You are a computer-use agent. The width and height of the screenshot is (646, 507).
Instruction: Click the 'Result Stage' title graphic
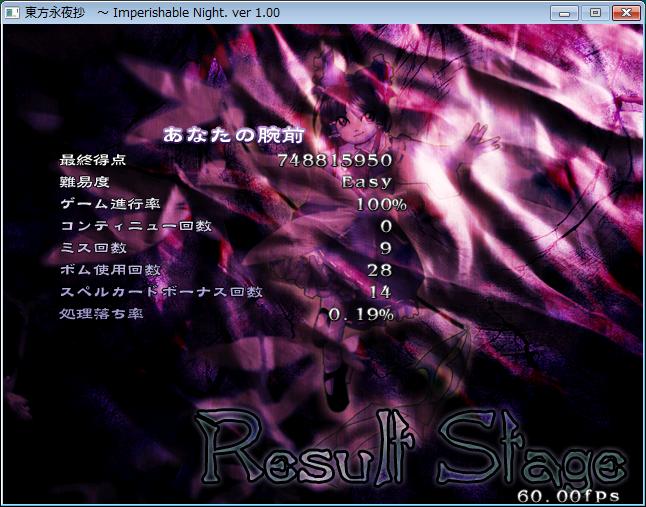click(410, 447)
